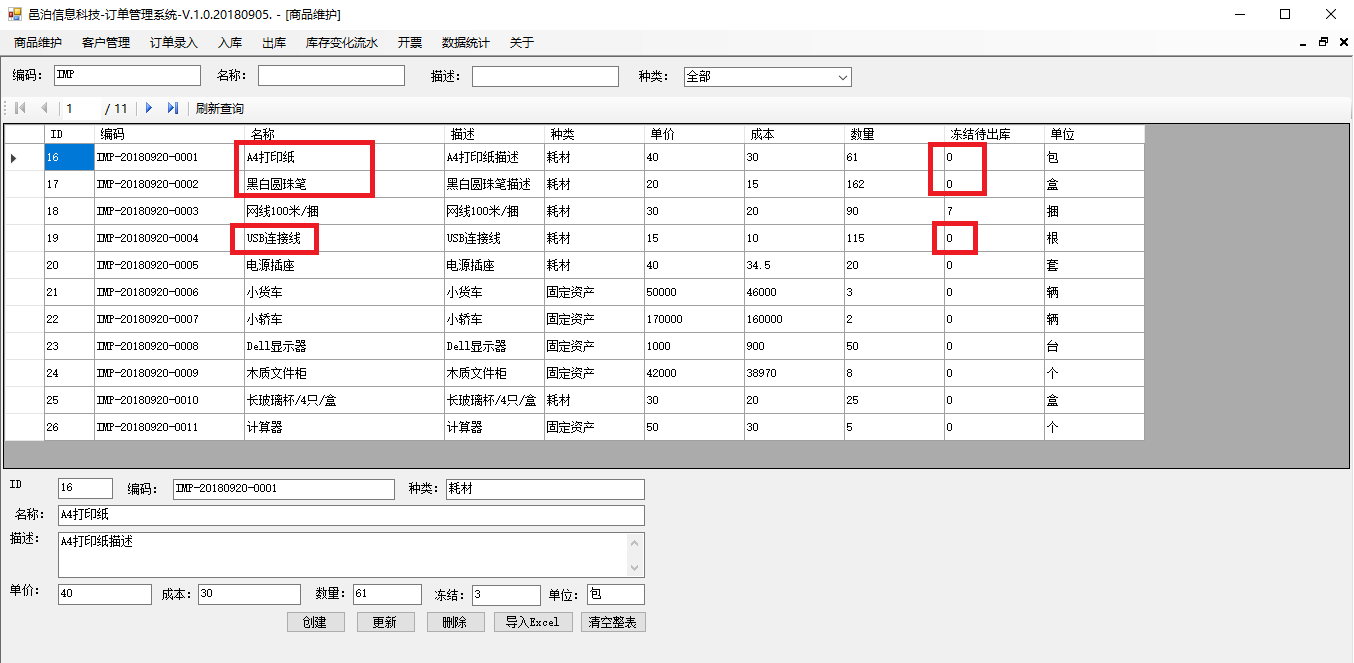Jump to the last page navigator icon
This screenshot has height=663, width=1354.
pos(173,108)
